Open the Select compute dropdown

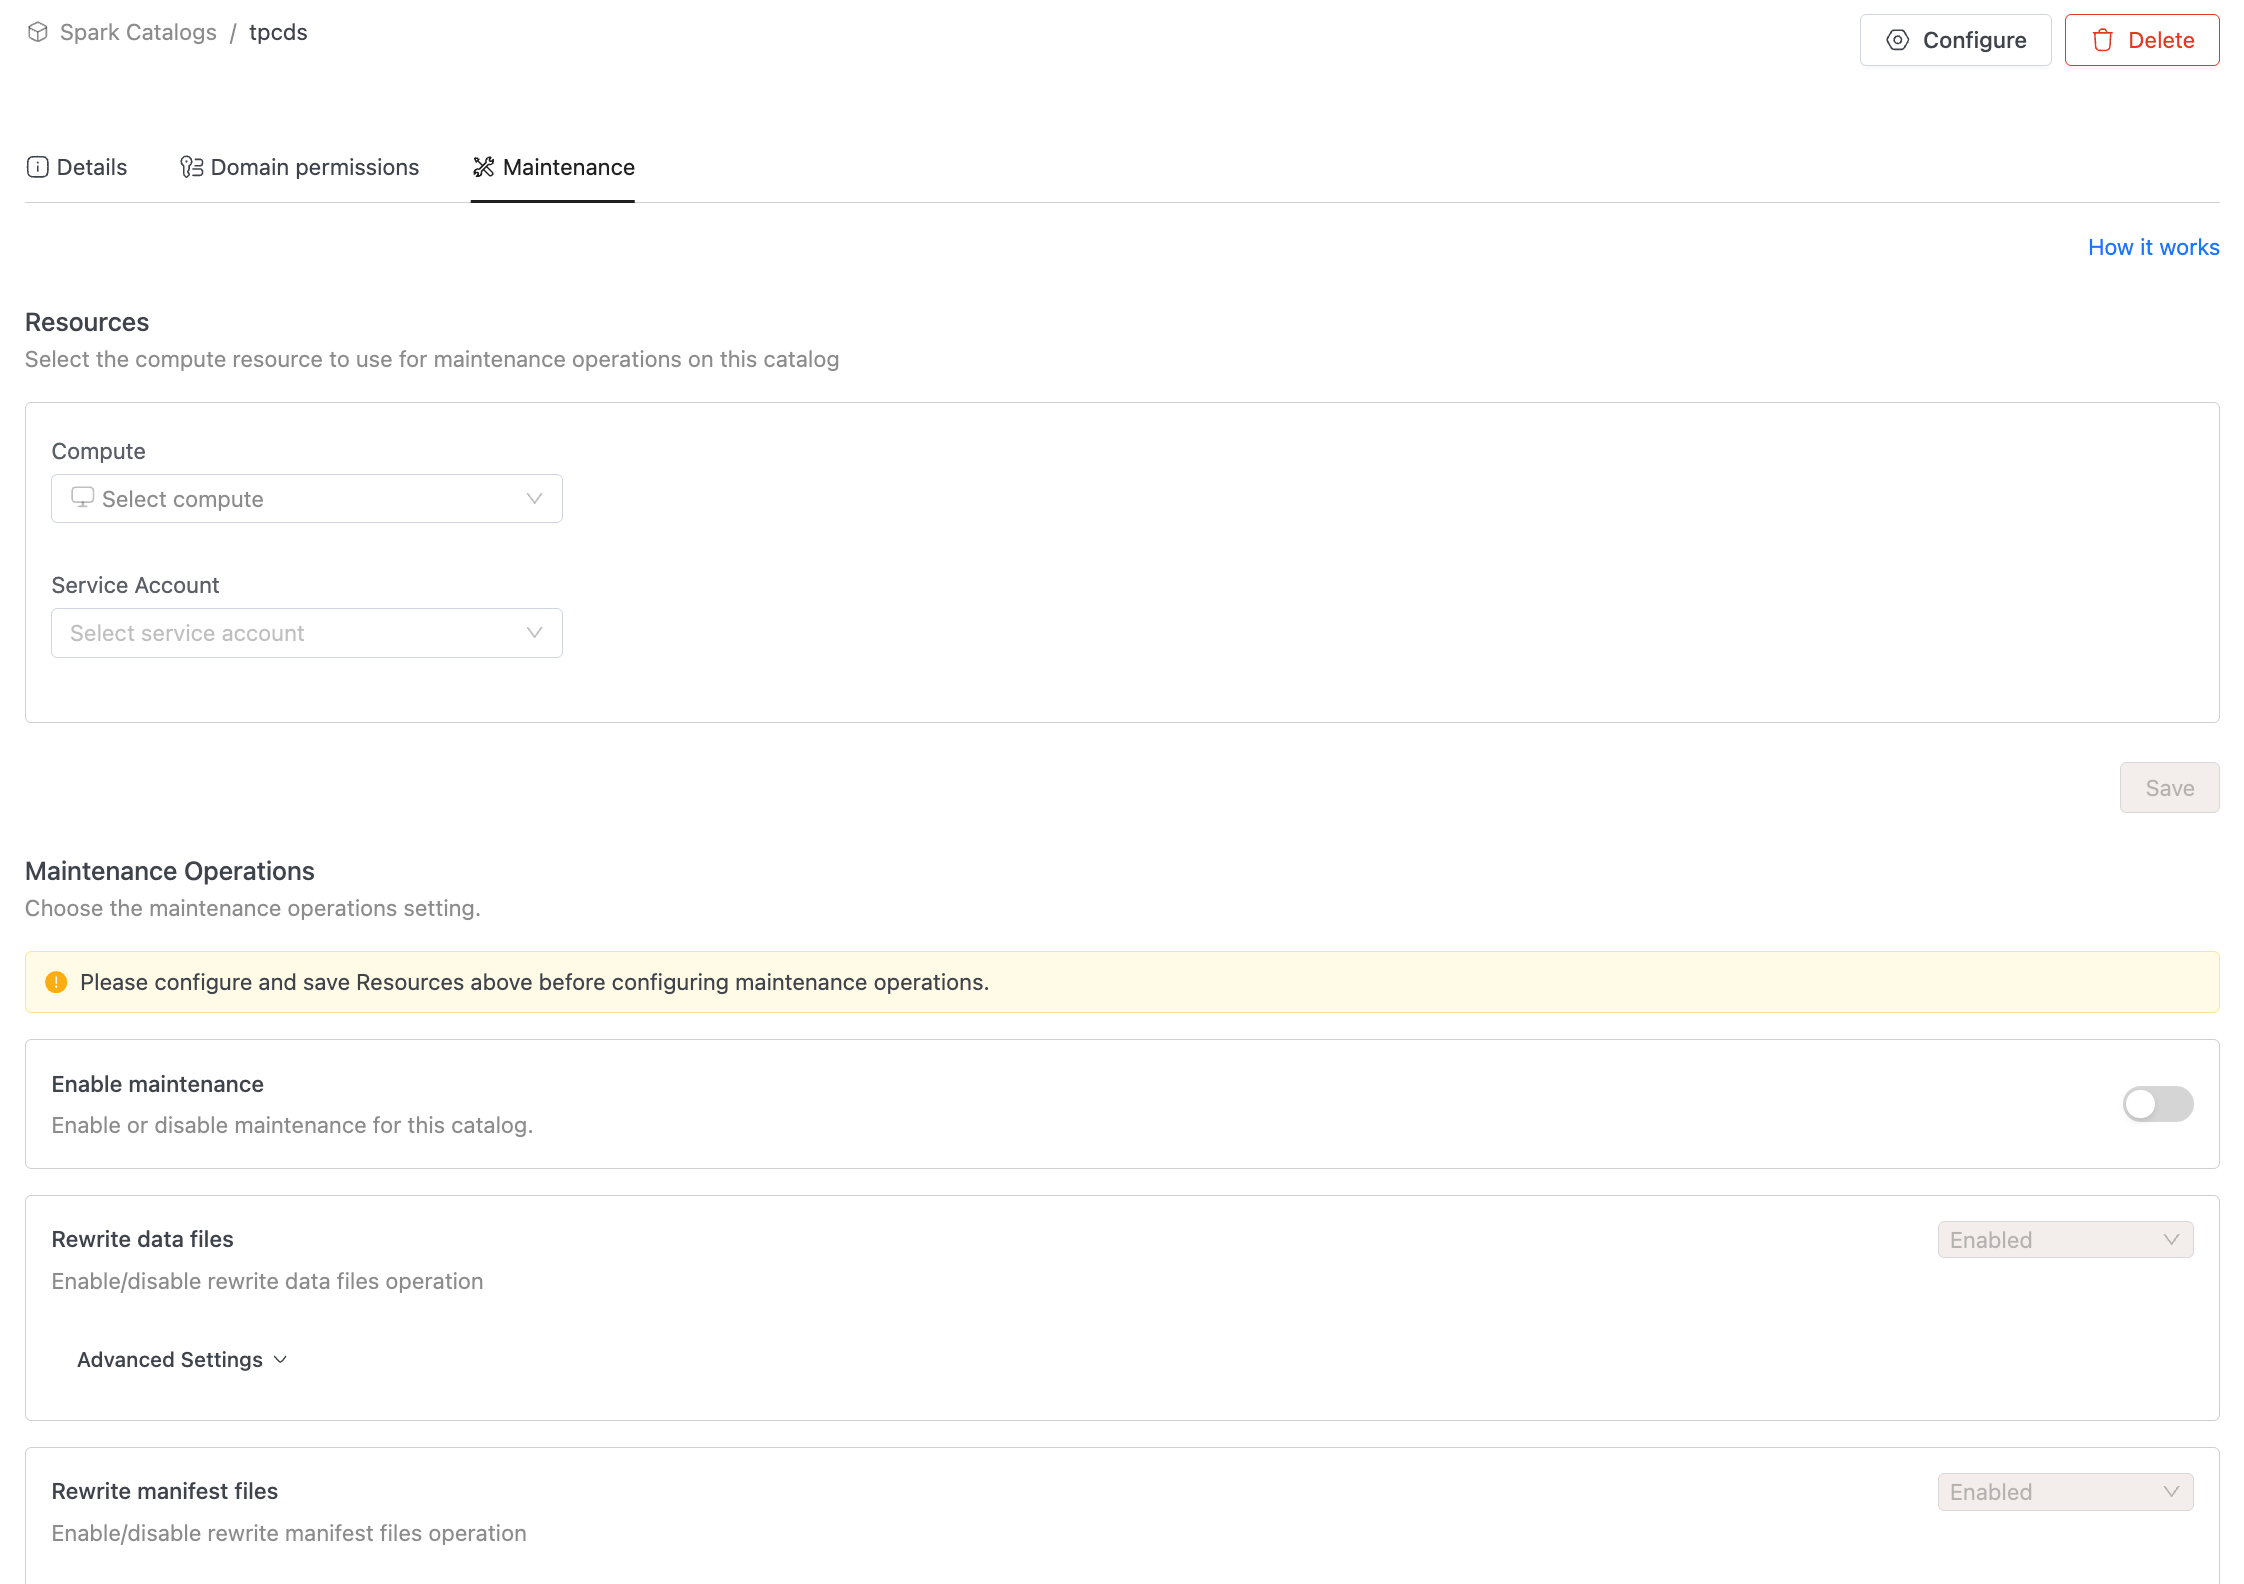click(x=306, y=498)
